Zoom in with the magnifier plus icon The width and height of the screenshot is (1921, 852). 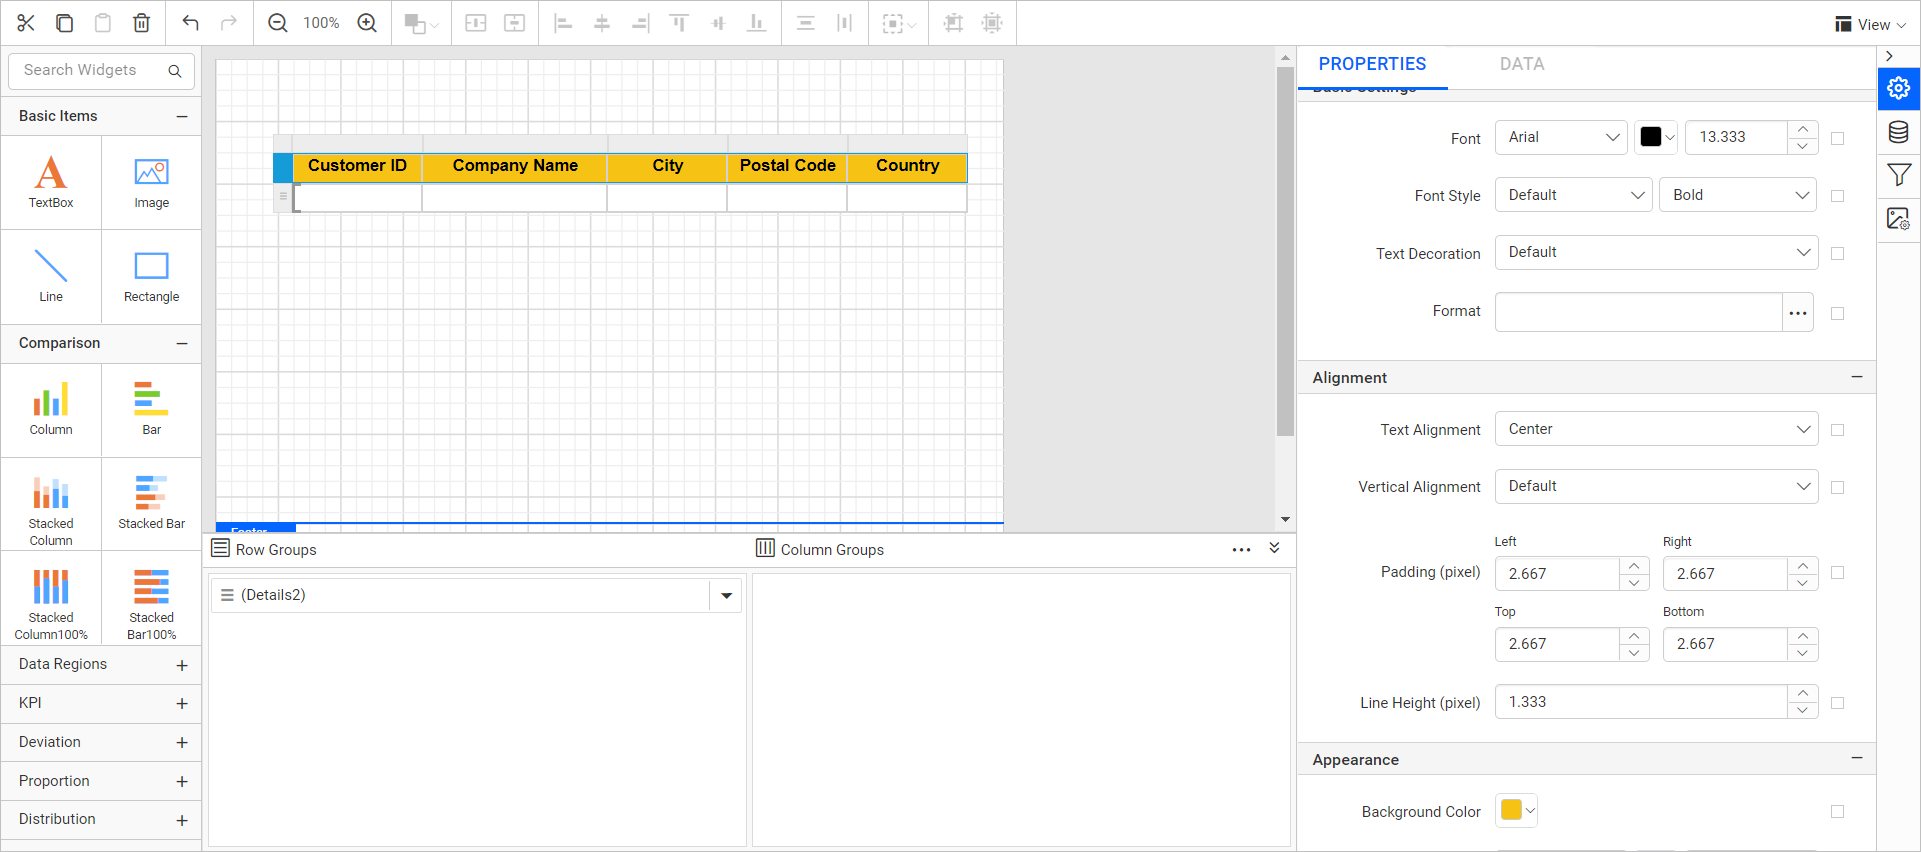[x=367, y=23]
